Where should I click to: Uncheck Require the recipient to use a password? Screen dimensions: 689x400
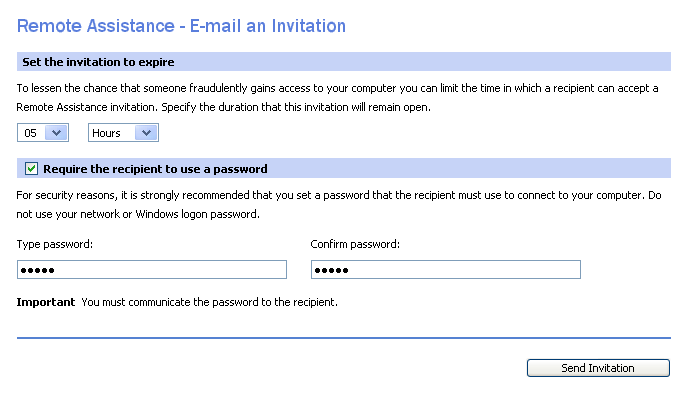coord(32,169)
